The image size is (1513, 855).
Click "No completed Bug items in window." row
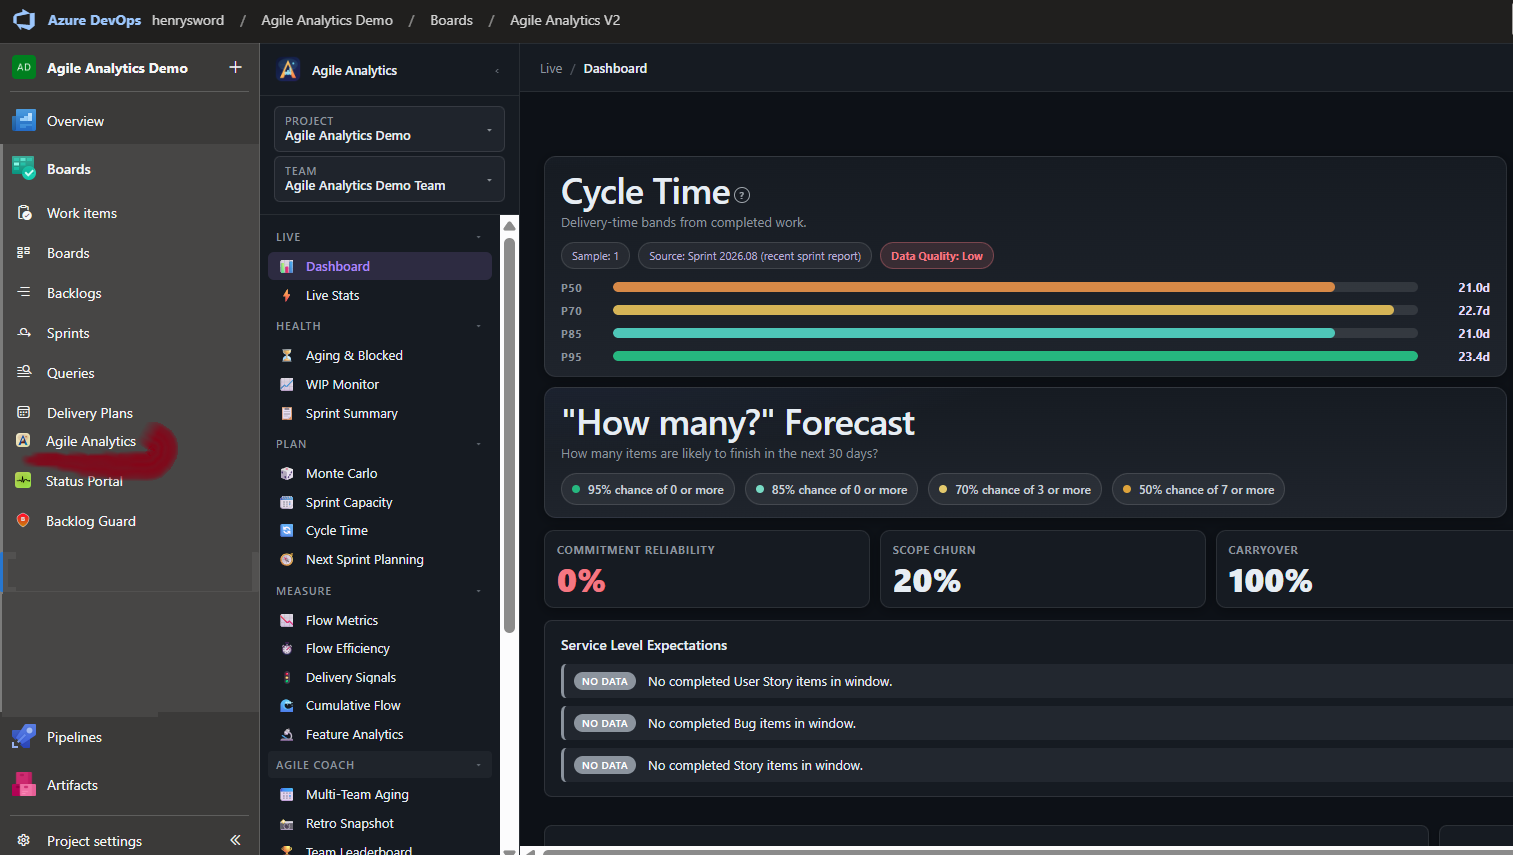1037,723
